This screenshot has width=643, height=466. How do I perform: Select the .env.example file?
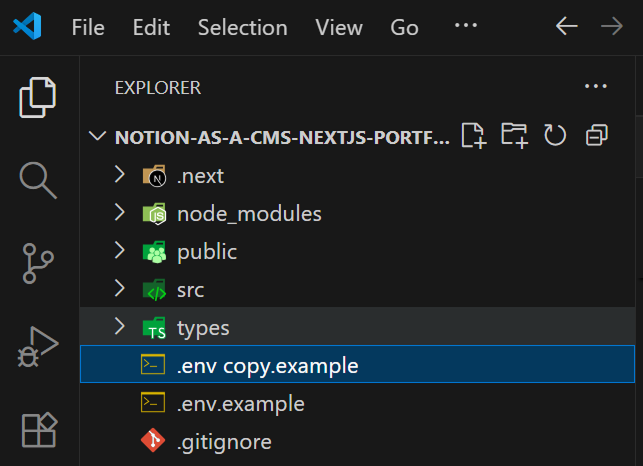tap(240, 404)
